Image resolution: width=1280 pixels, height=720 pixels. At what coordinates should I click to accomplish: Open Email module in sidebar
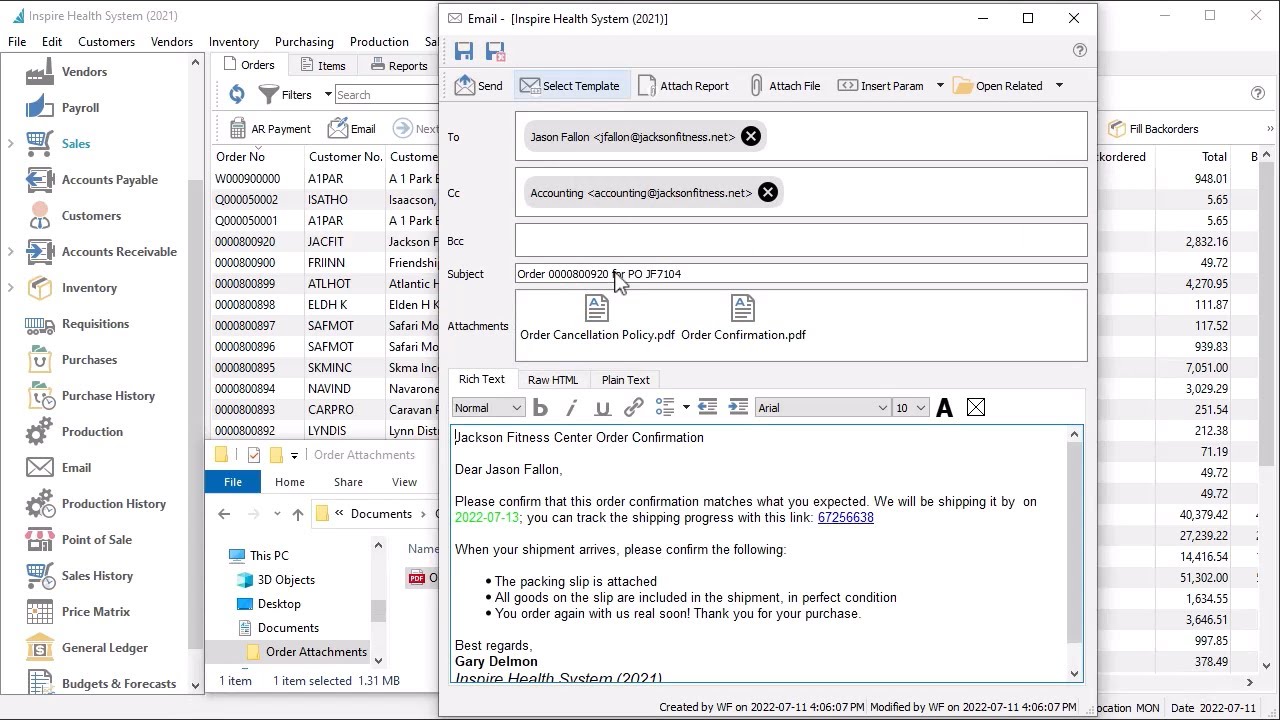coord(76,468)
